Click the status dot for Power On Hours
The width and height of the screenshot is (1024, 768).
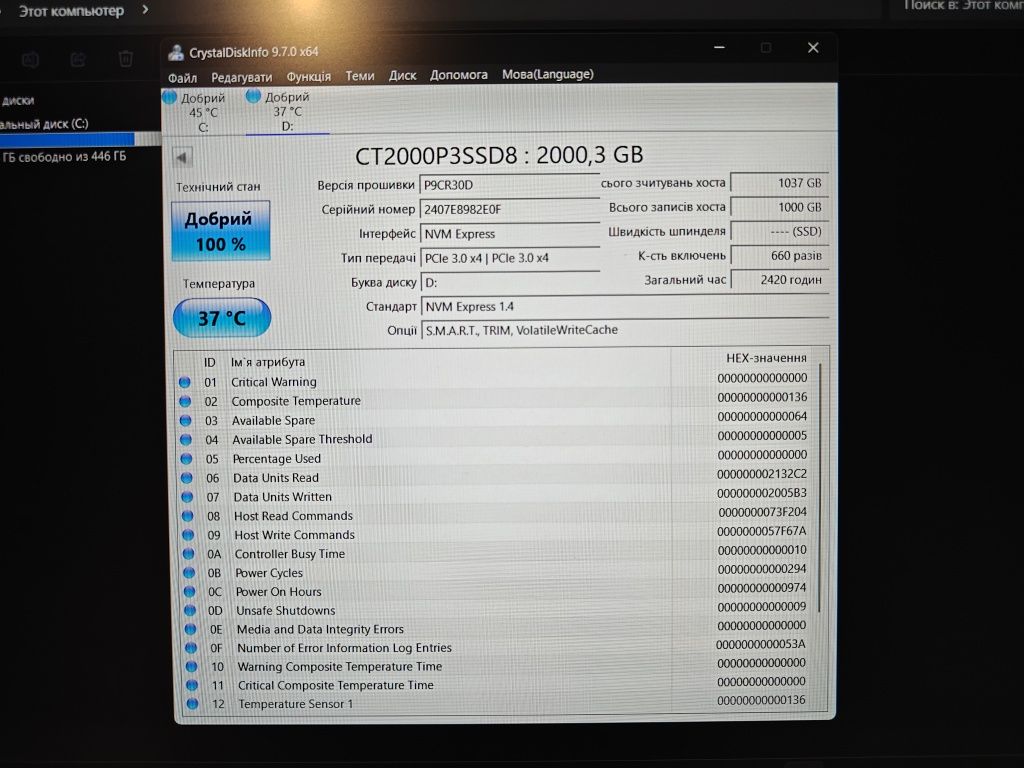click(x=189, y=592)
